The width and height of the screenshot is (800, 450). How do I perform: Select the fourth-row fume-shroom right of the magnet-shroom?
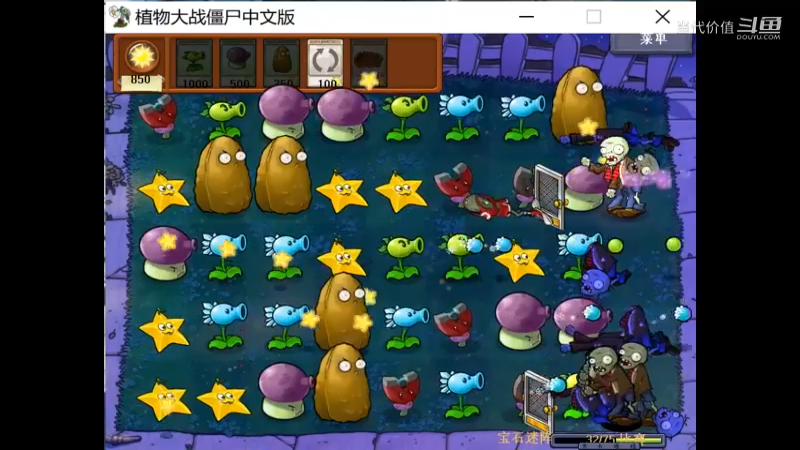522,320
